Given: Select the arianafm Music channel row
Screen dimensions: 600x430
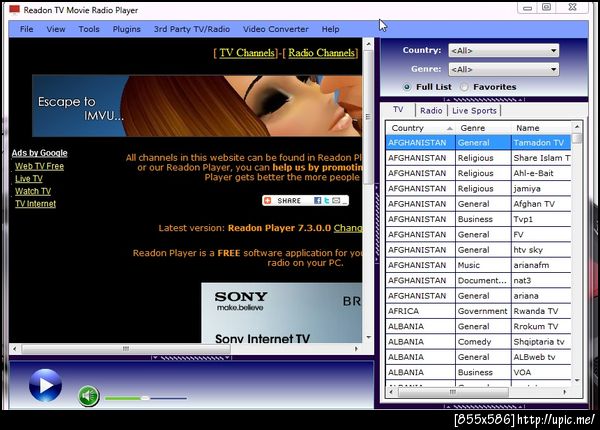Looking at the screenshot, I should click(478, 265).
